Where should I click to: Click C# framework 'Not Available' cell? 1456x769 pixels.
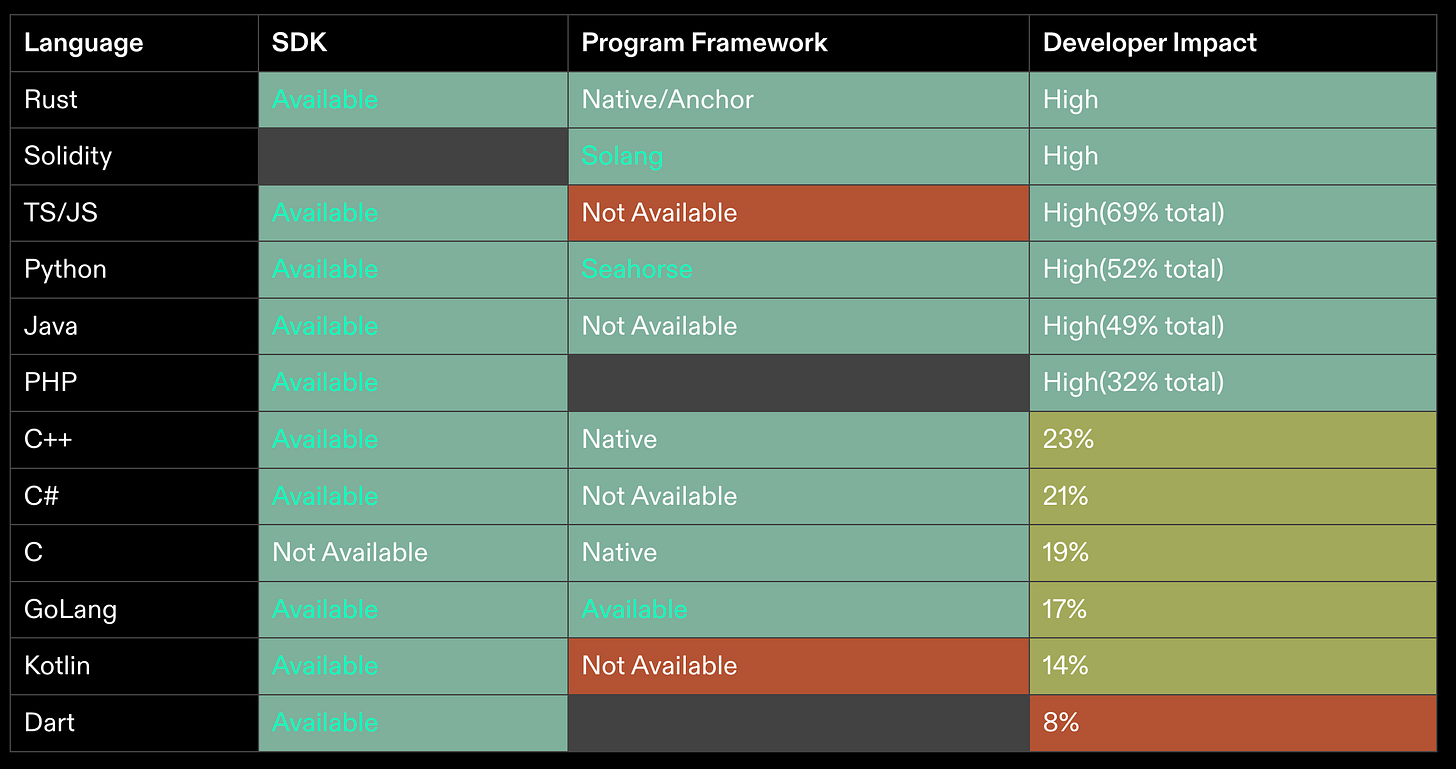pos(798,496)
